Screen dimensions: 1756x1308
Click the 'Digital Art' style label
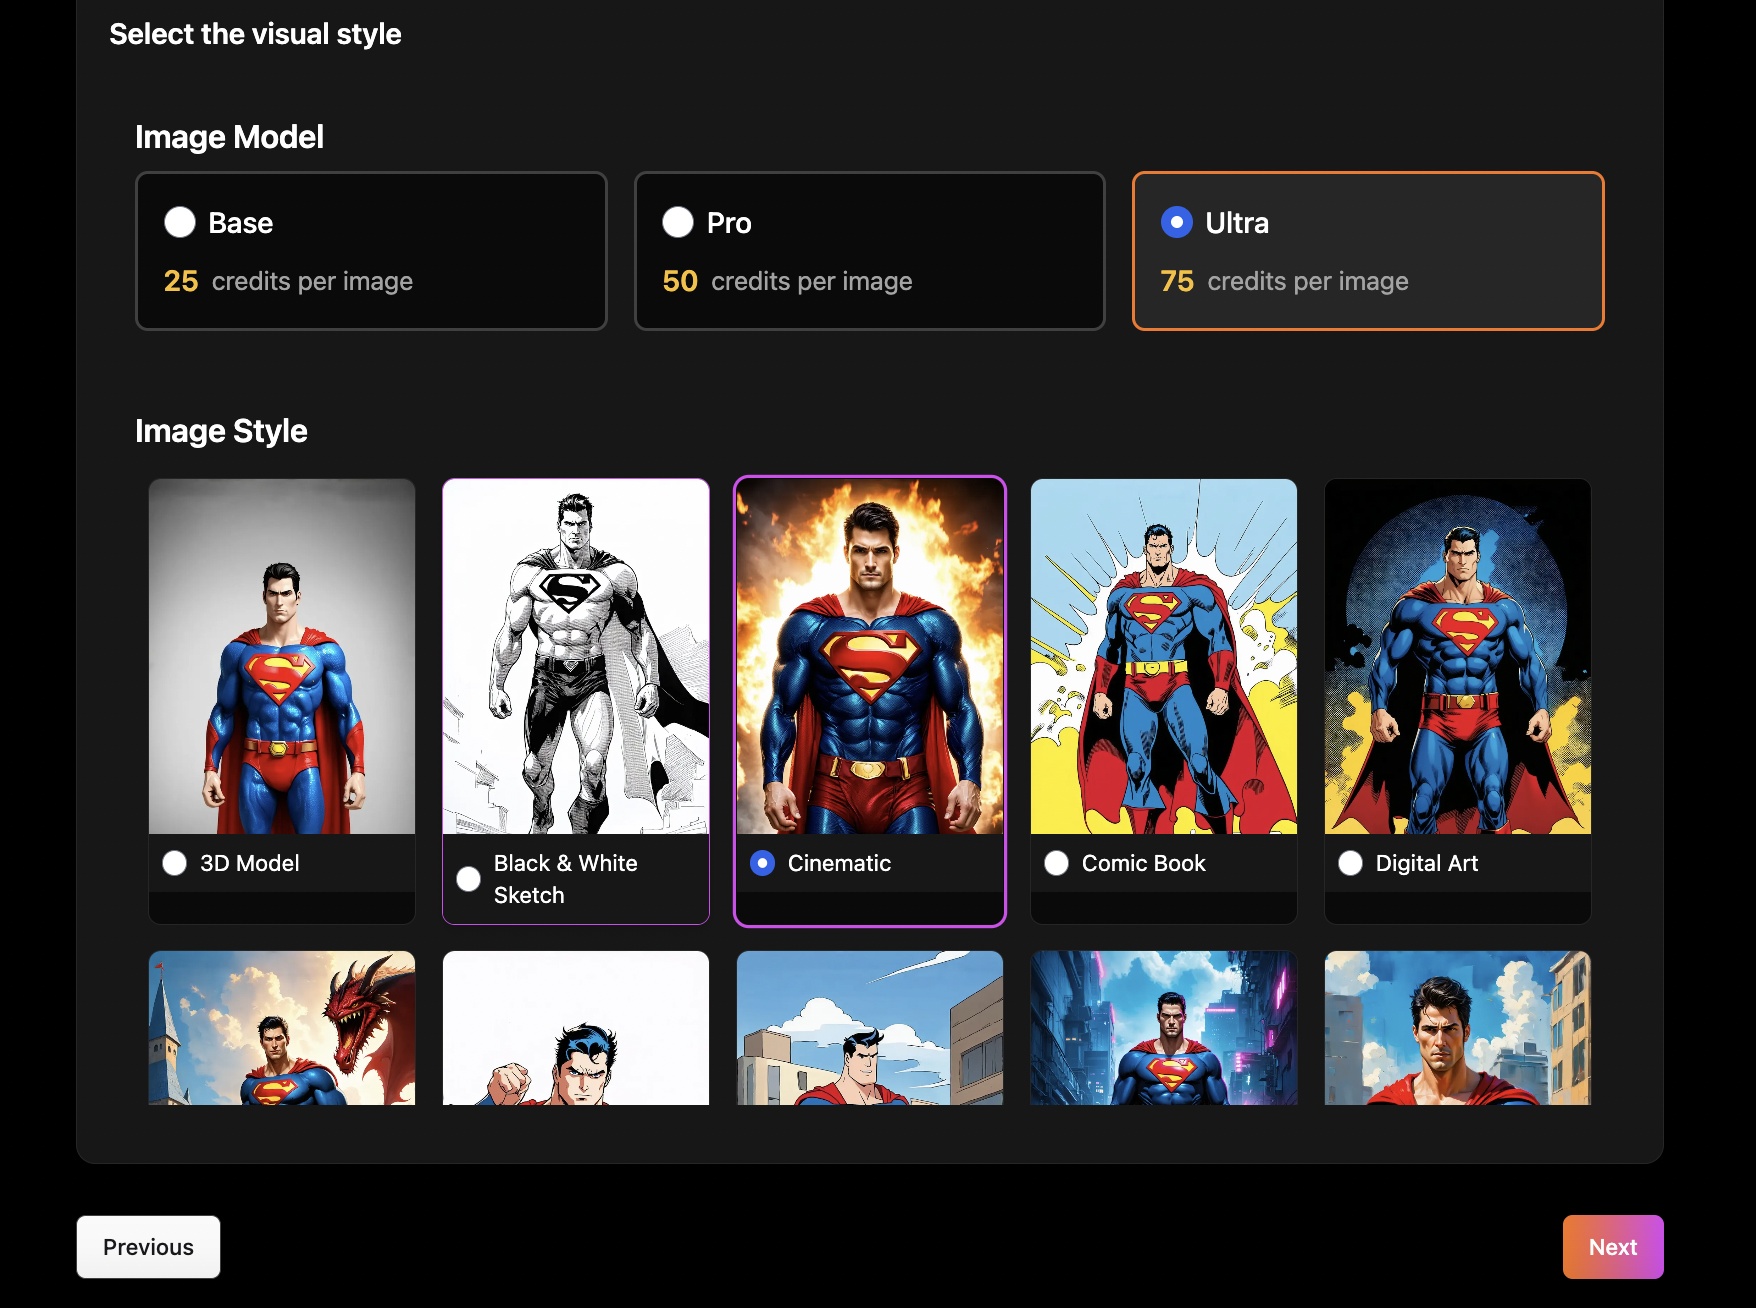(1427, 863)
